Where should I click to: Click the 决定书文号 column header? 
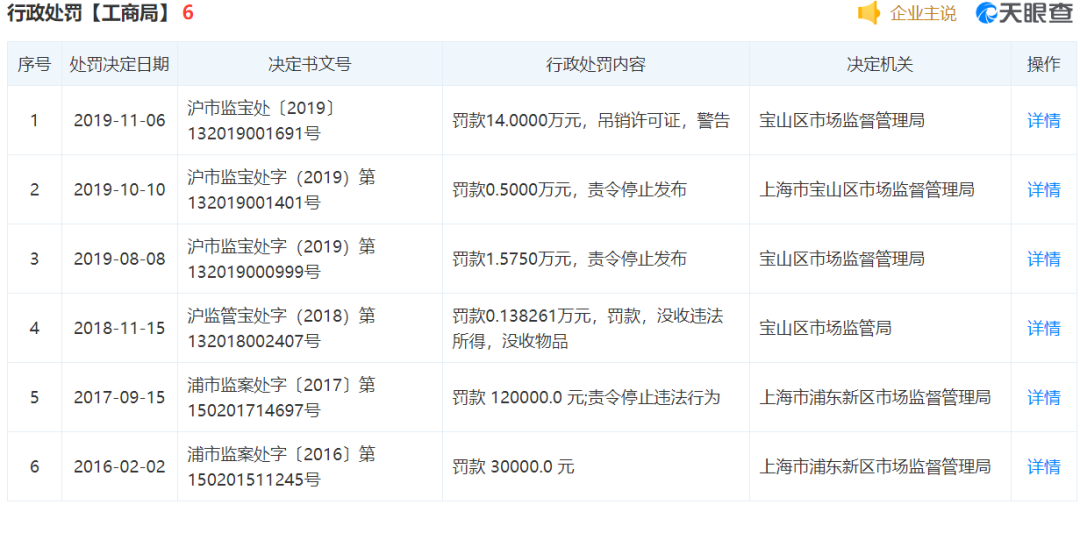click(x=309, y=64)
